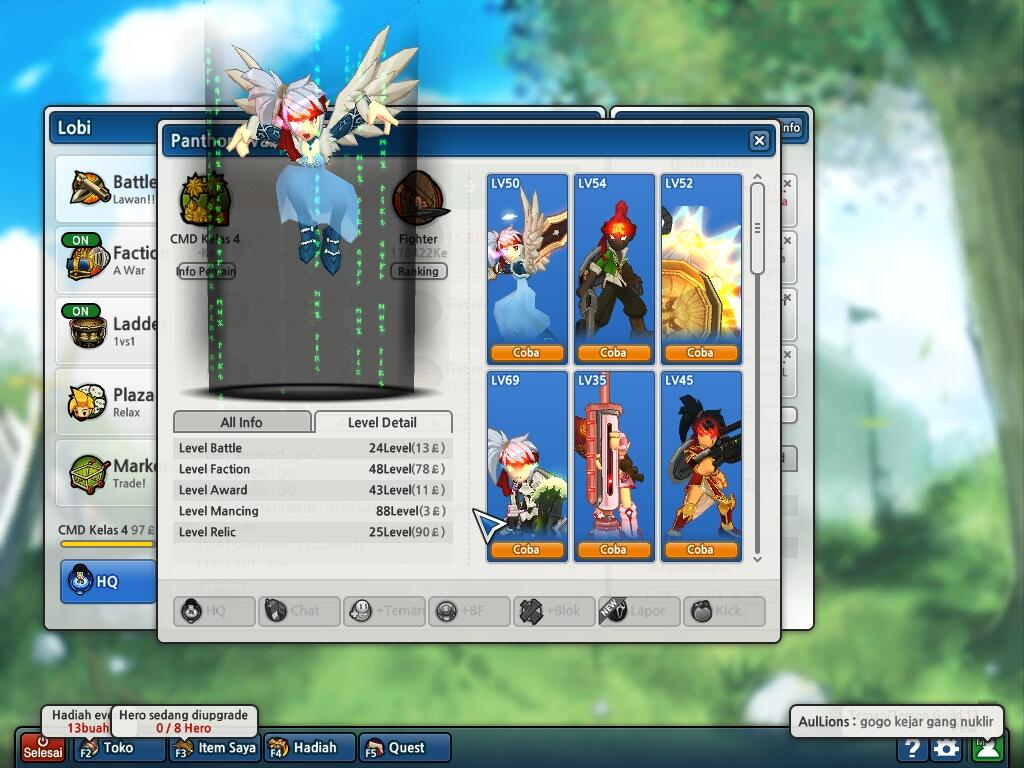1024x768 pixels.
Task: Click the +Teman add friend icon
Action: (360, 611)
